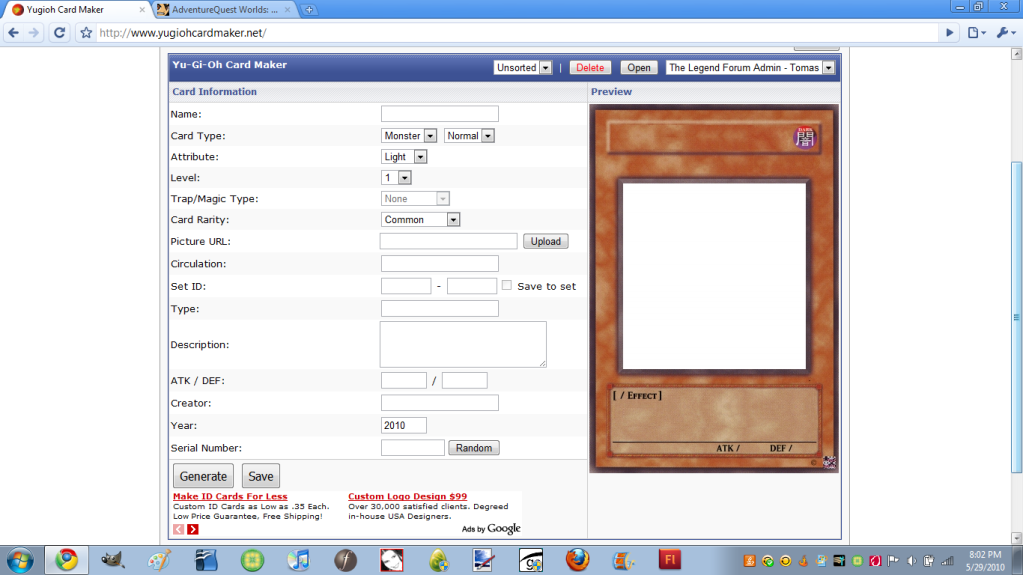Enable the Save to set checkbox
This screenshot has width=1023, height=575.
coord(507,286)
